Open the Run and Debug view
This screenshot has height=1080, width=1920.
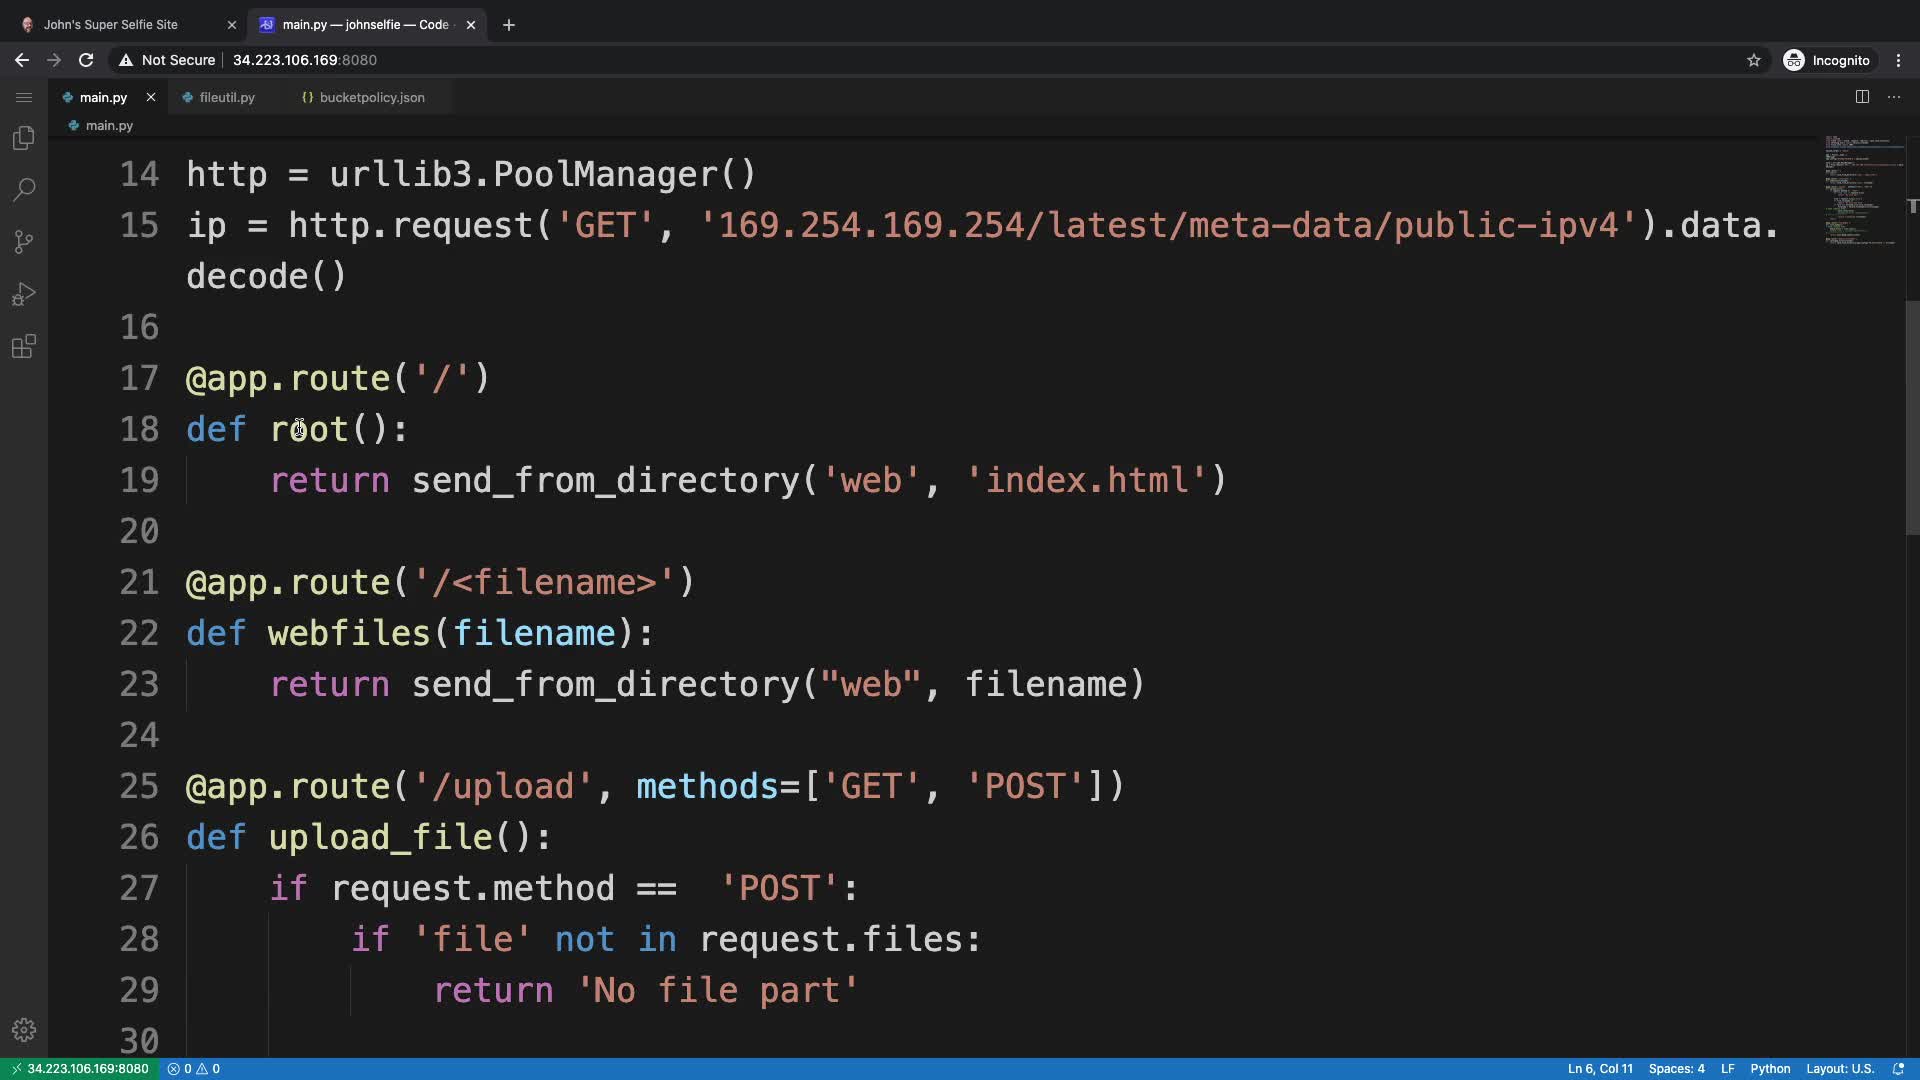coord(24,294)
